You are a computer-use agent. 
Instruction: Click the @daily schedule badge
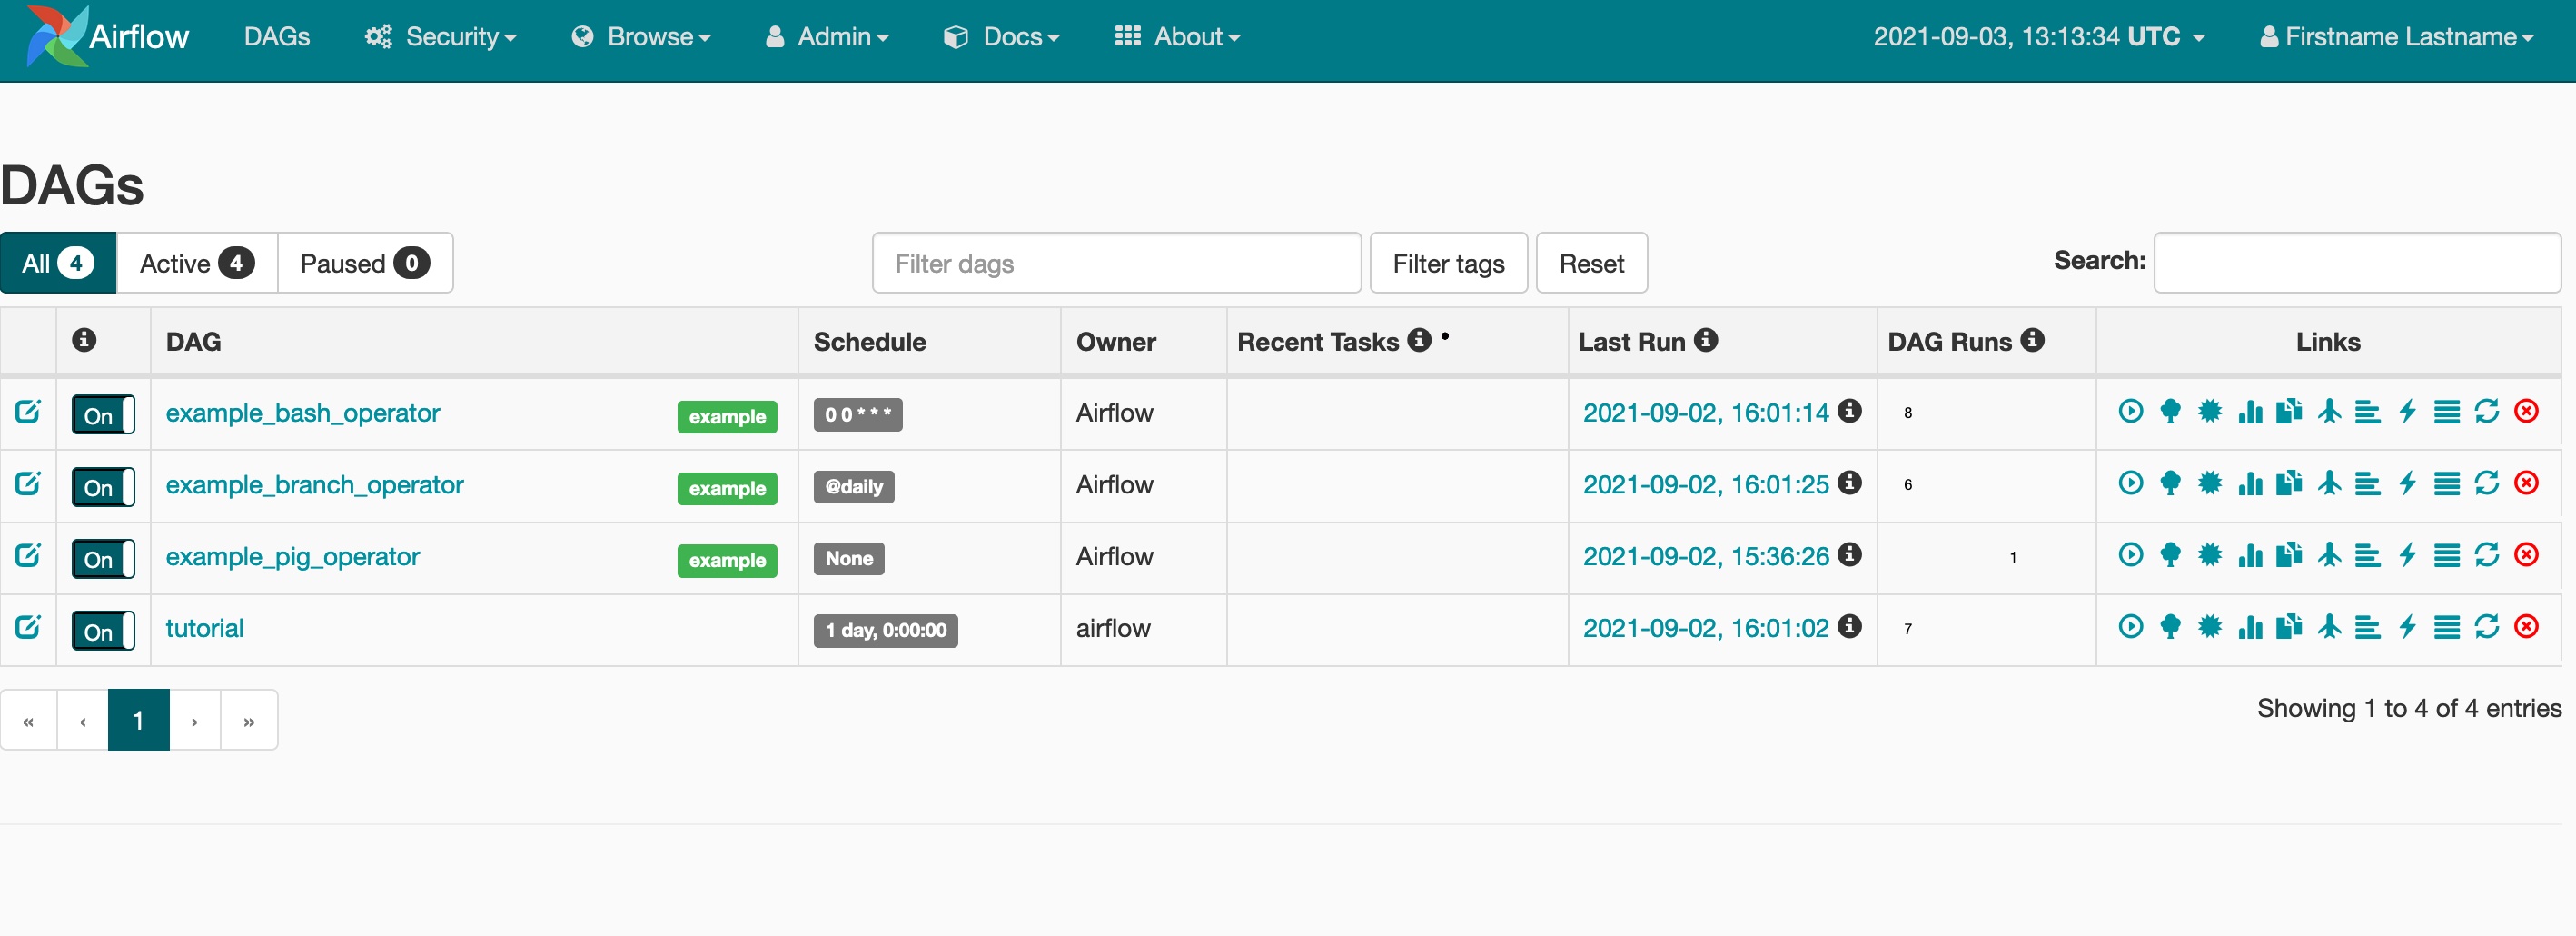click(x=854, y=487)
